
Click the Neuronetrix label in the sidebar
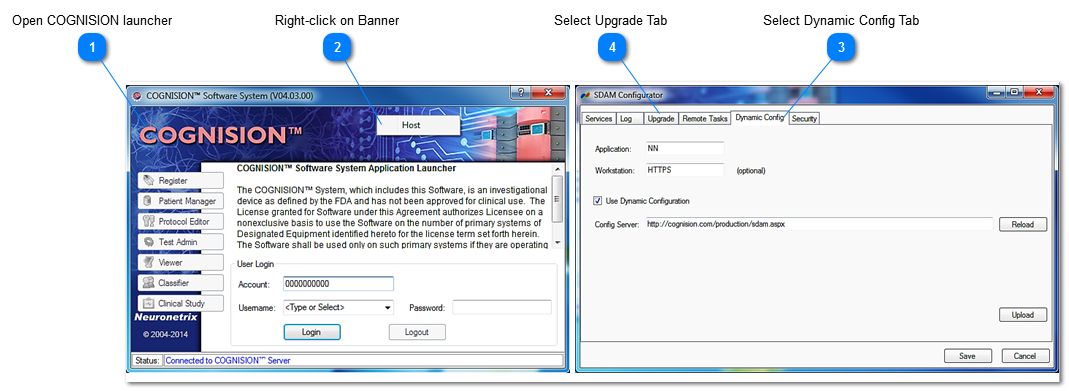166,317
